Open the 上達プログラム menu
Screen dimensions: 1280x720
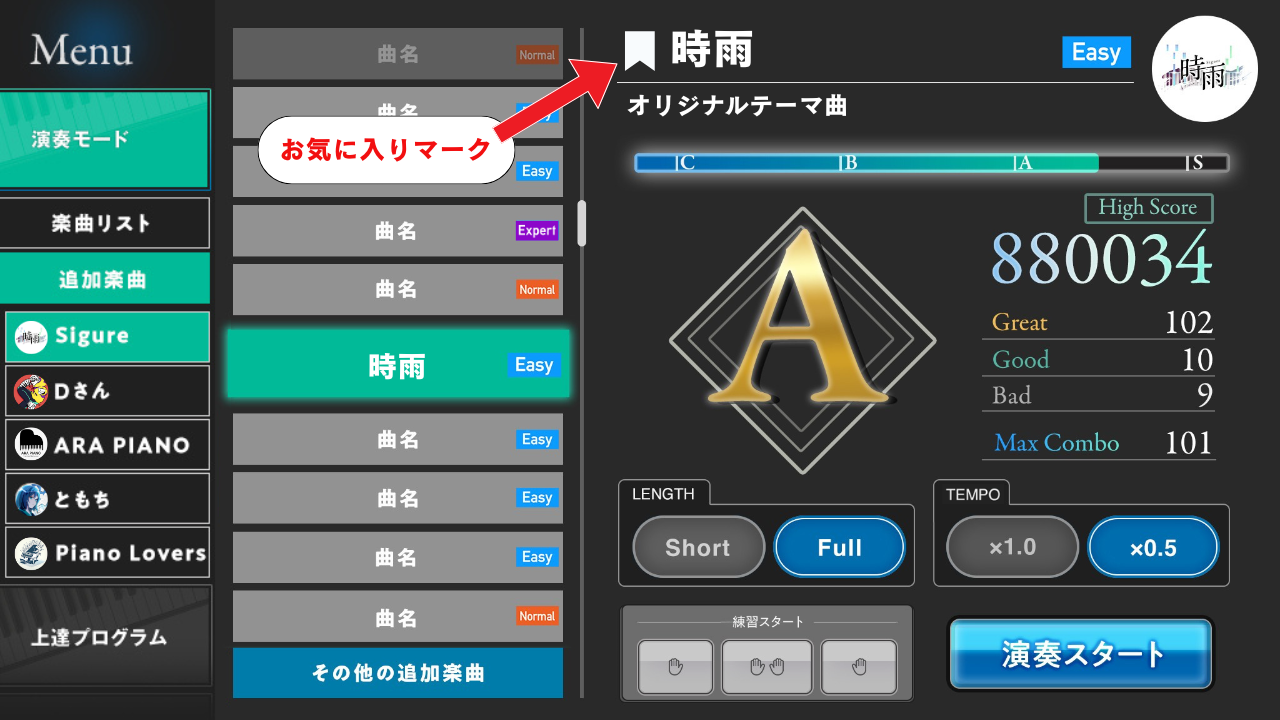[105, 636]
